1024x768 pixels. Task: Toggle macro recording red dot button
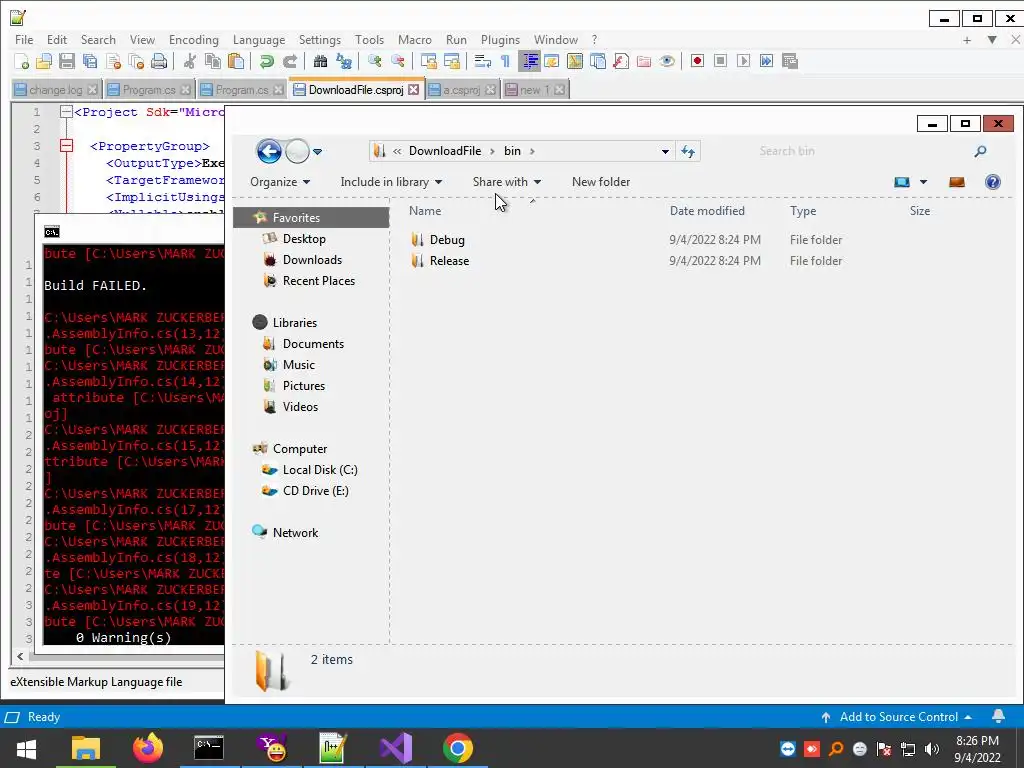coord(697,61)
